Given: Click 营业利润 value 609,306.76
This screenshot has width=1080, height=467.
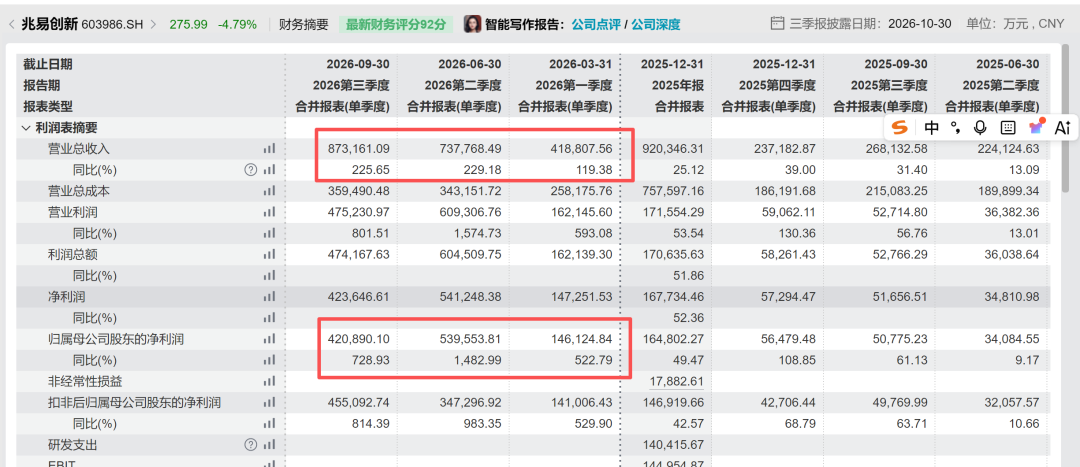Looking at the screenshot, I should coord(469,212).
